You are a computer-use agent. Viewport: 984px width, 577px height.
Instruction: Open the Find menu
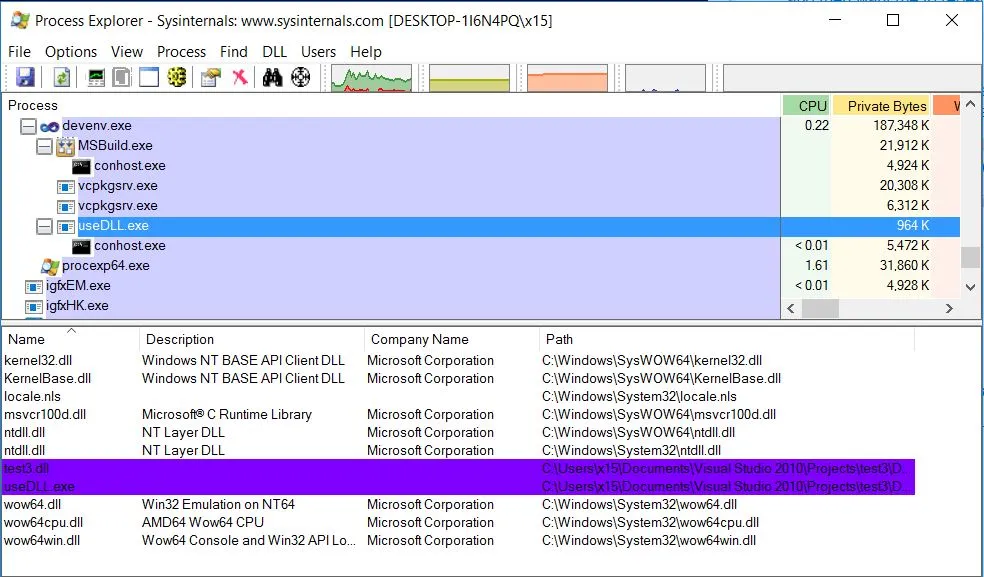(x=233, y=51)
